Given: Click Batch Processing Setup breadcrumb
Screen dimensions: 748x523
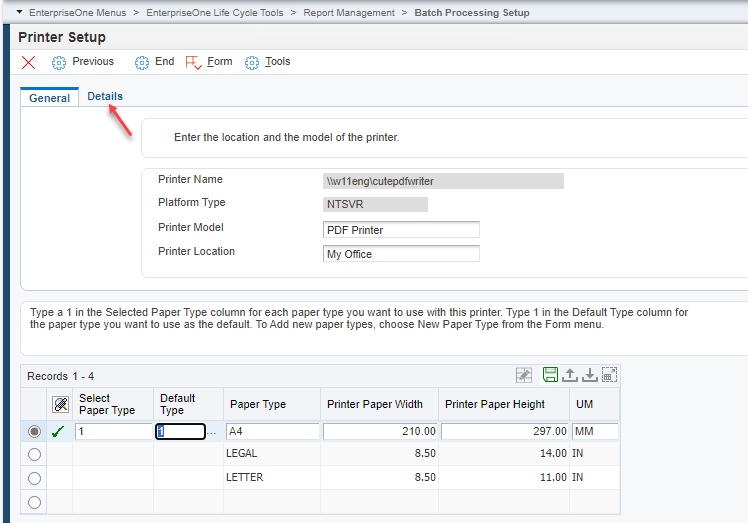Looking at the screenshot, I should pos(472,13).
